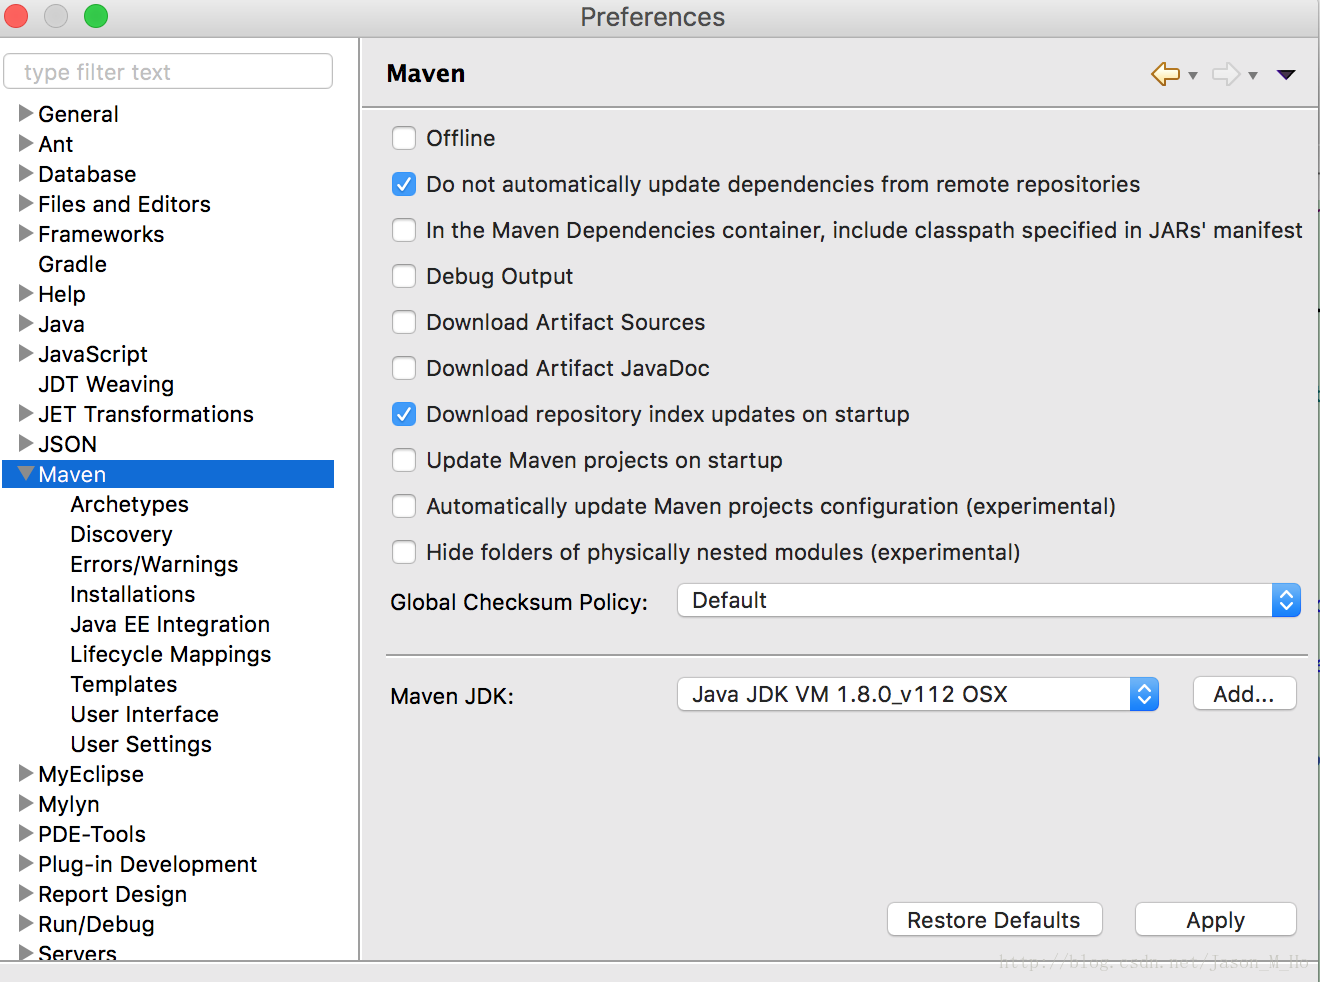
Task: Expand the Ant tree node
Action: [26, 143]
